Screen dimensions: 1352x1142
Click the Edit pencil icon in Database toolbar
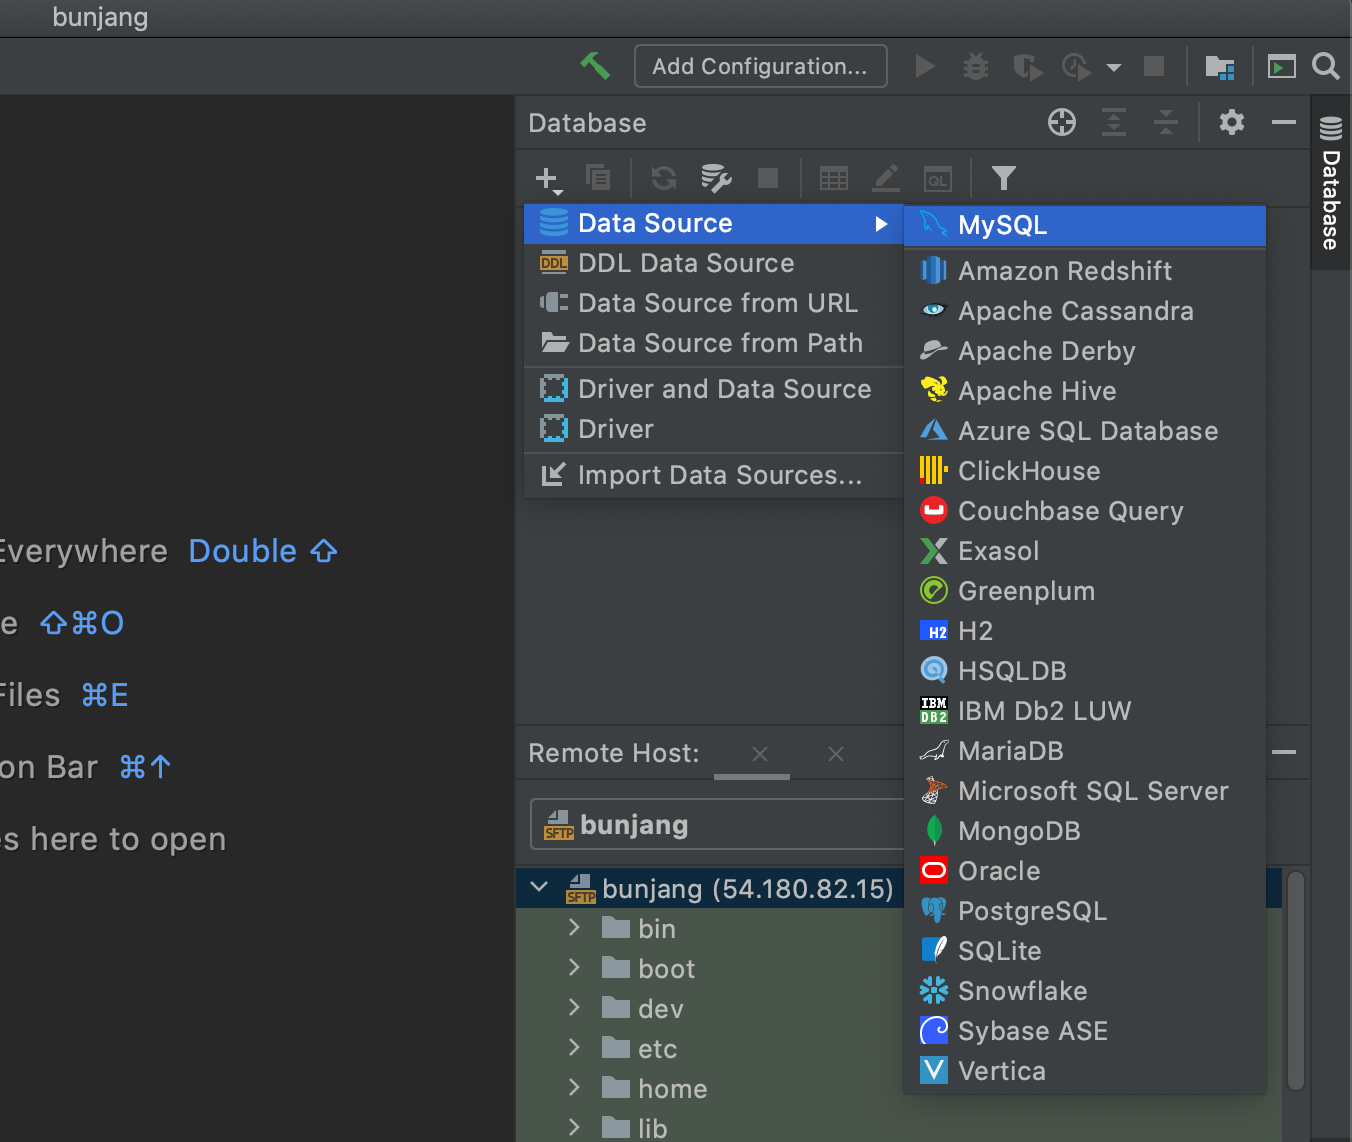click(886, 178)
